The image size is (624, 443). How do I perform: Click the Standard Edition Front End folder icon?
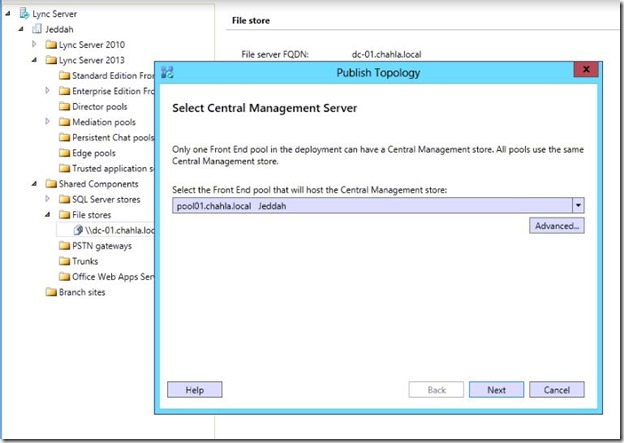point(64,75)
